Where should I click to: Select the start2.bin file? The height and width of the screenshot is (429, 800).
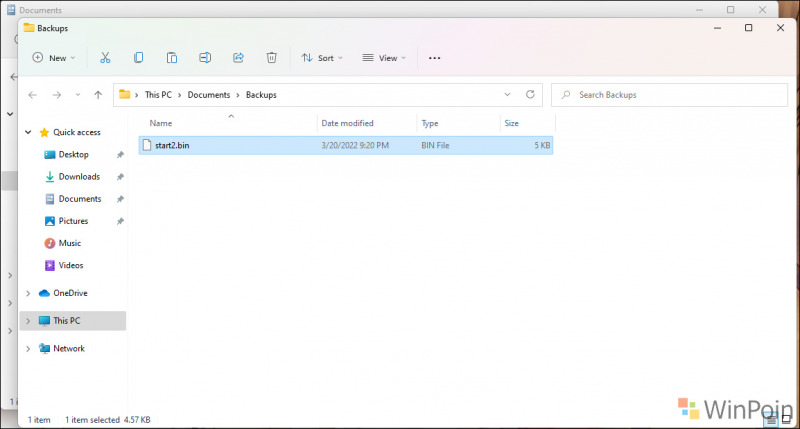[345, 145]
